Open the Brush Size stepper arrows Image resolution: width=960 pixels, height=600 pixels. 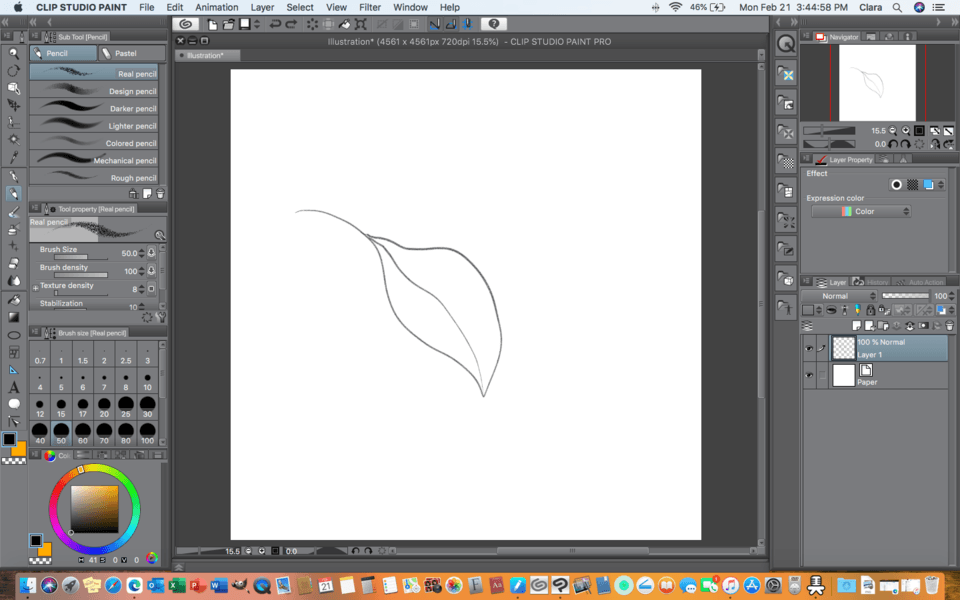coord(140,253)
